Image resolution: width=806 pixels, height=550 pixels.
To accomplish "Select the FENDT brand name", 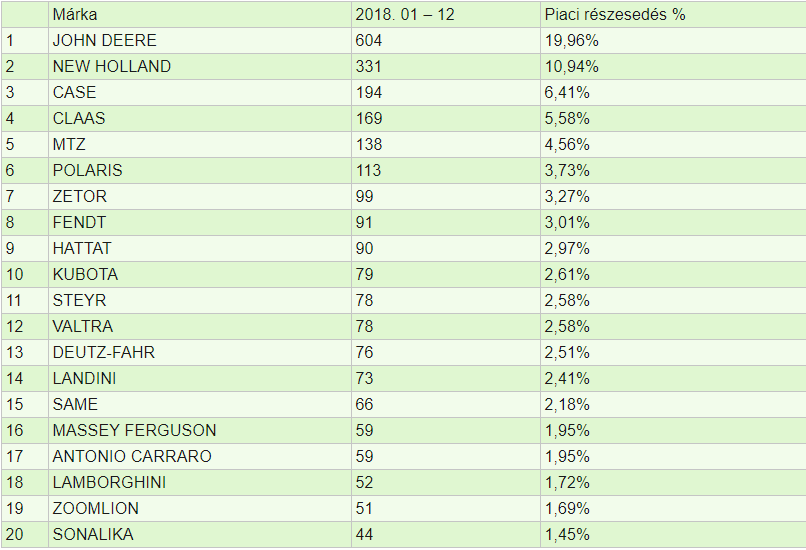I will coord(79,223).
